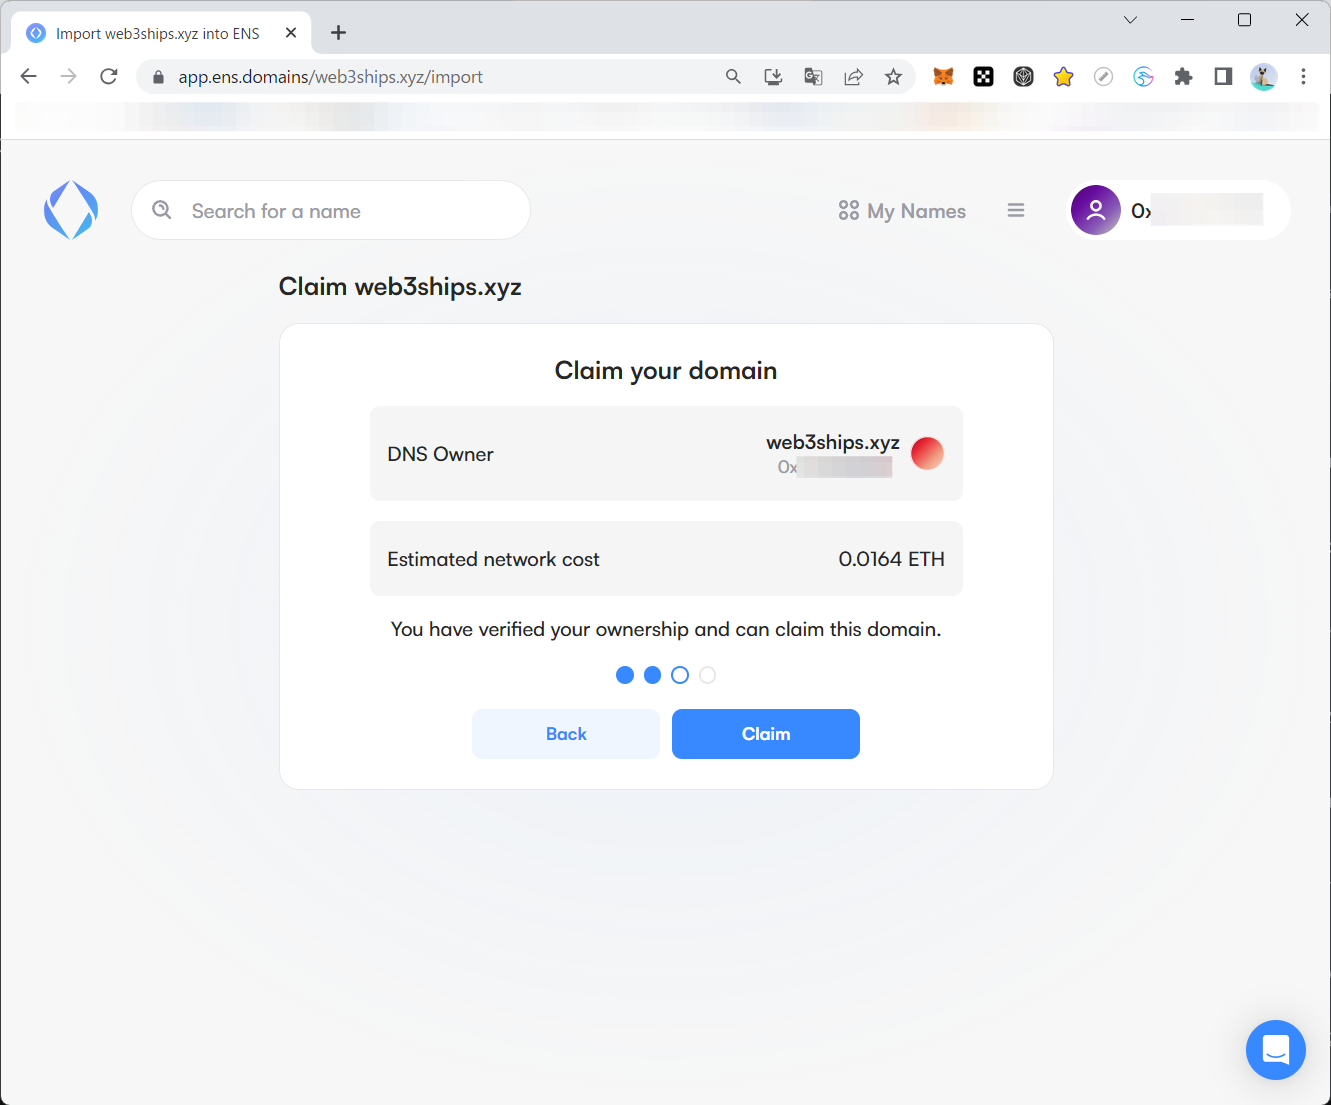Expand the tab search chevron
This screenshot has width=1331, height=1105.
coord(1130,20)
